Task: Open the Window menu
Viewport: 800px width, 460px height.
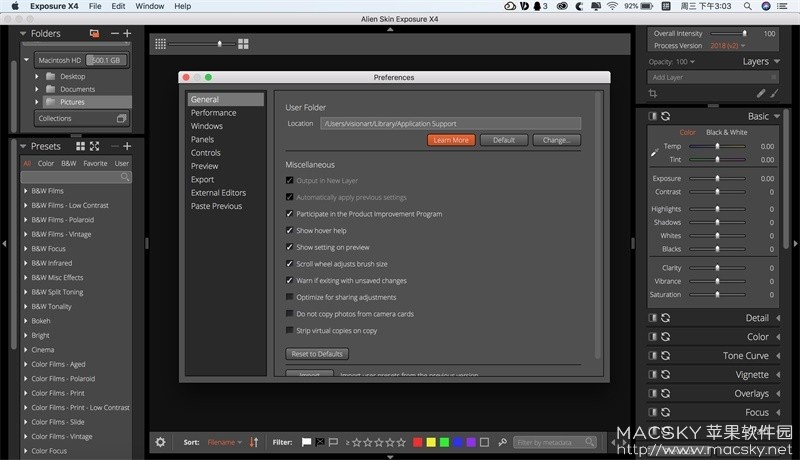Action: click(149, 6)
